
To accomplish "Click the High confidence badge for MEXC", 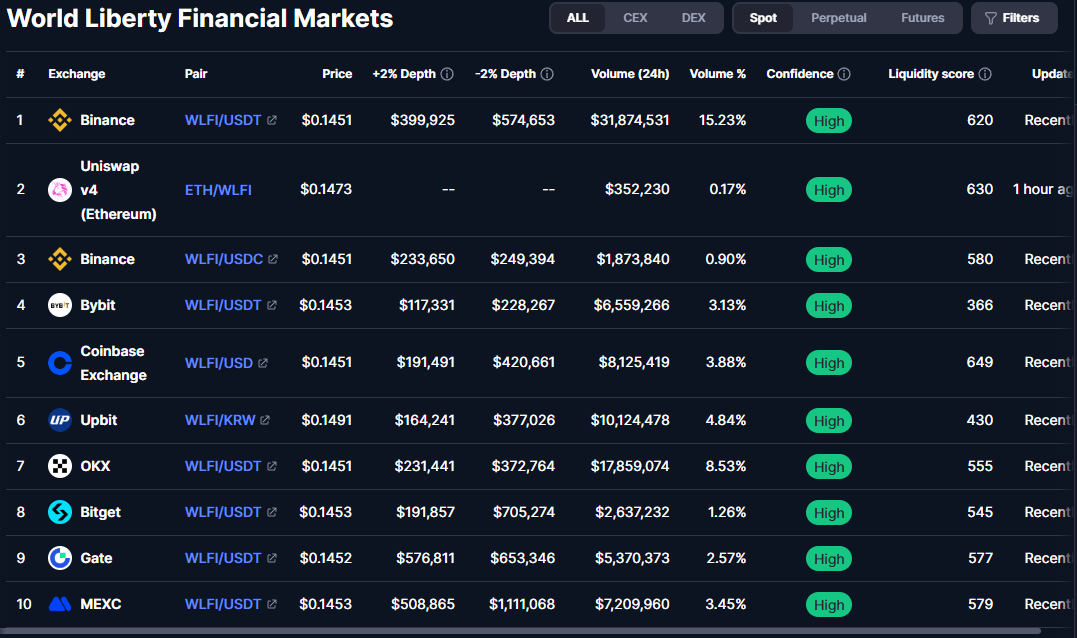I will click(828, 604).
